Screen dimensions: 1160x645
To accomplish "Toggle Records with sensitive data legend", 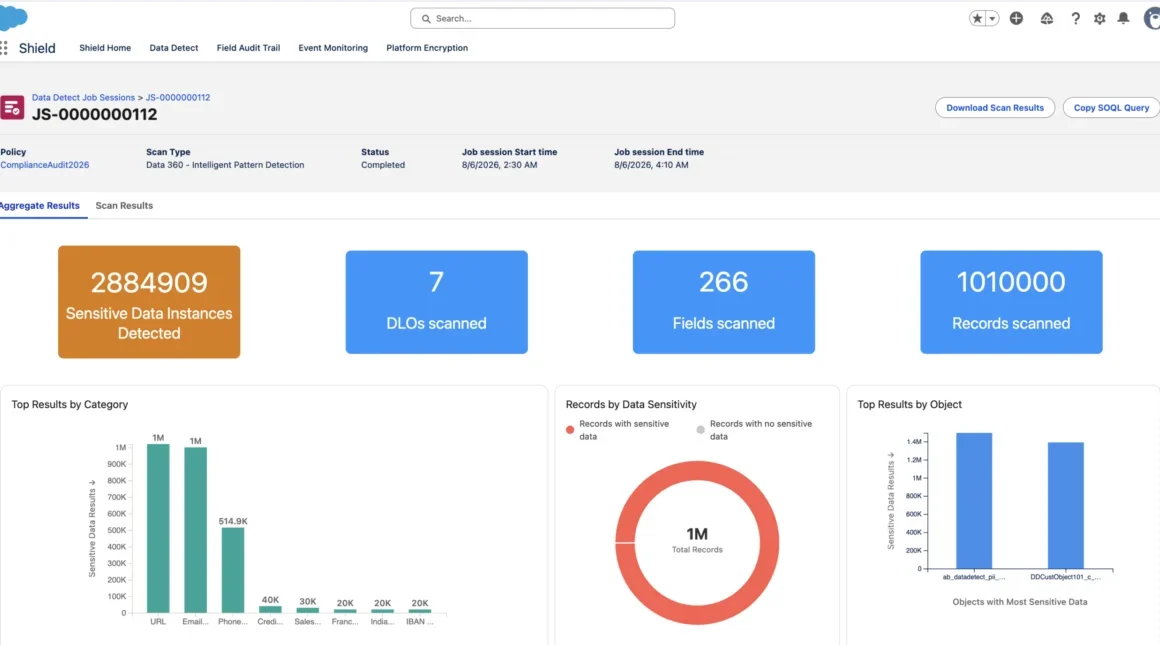I will click(618, 430).
